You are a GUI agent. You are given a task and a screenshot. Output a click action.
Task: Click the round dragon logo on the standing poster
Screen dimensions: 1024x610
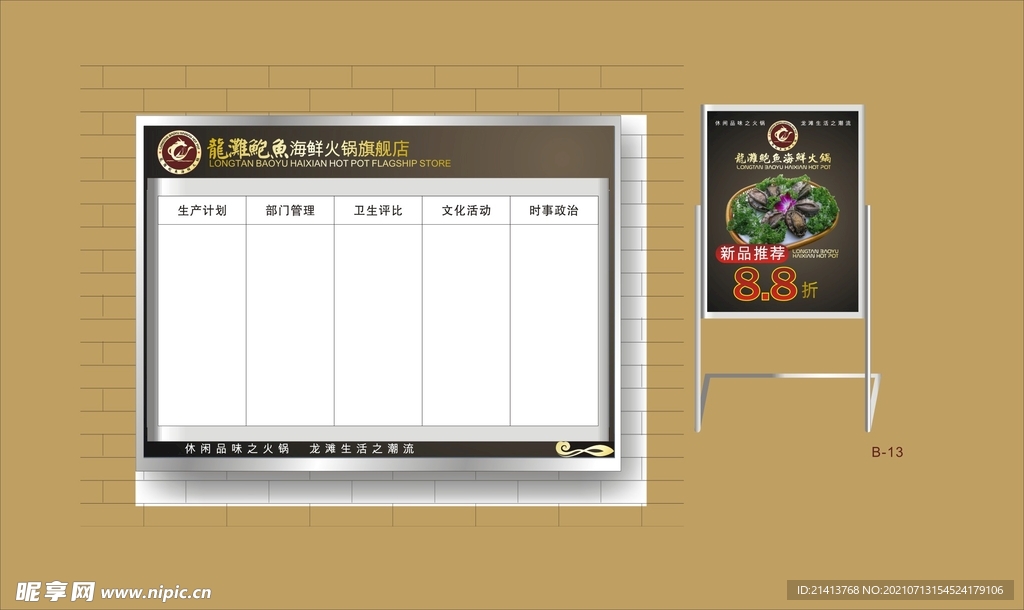click(782, 135)
